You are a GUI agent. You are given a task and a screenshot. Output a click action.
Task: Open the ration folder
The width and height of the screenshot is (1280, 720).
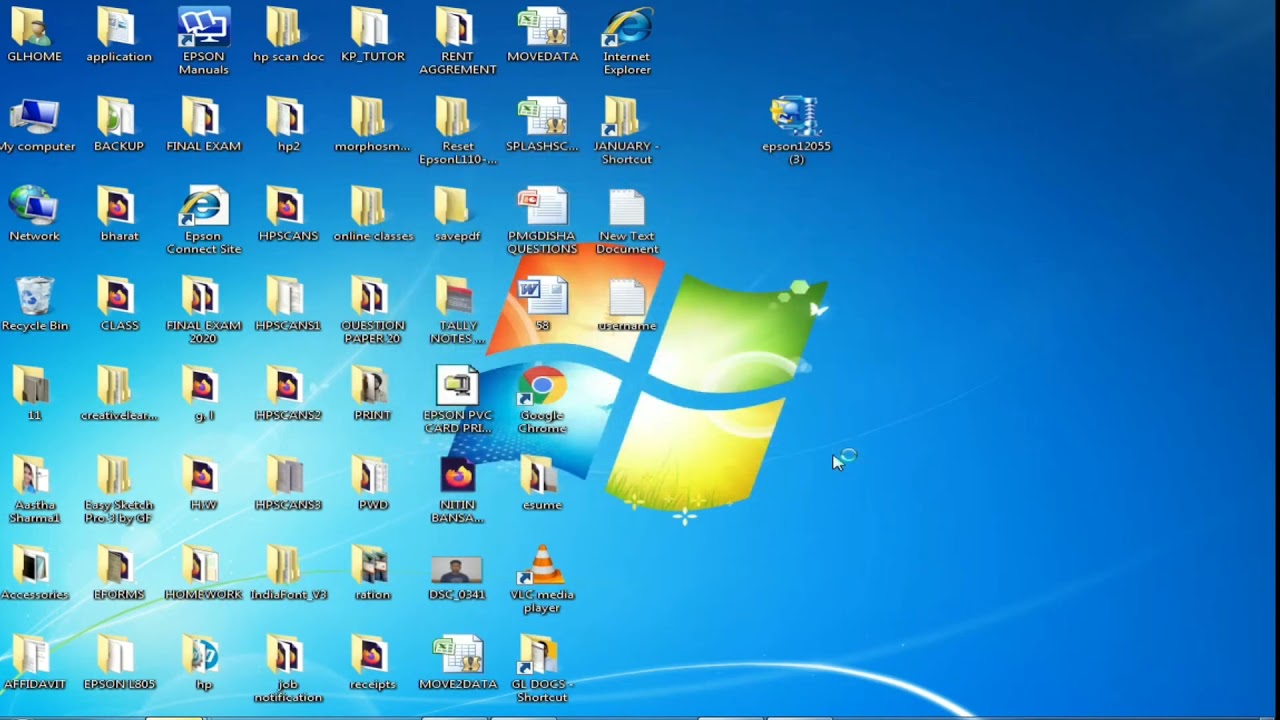[x=372, y=573]
